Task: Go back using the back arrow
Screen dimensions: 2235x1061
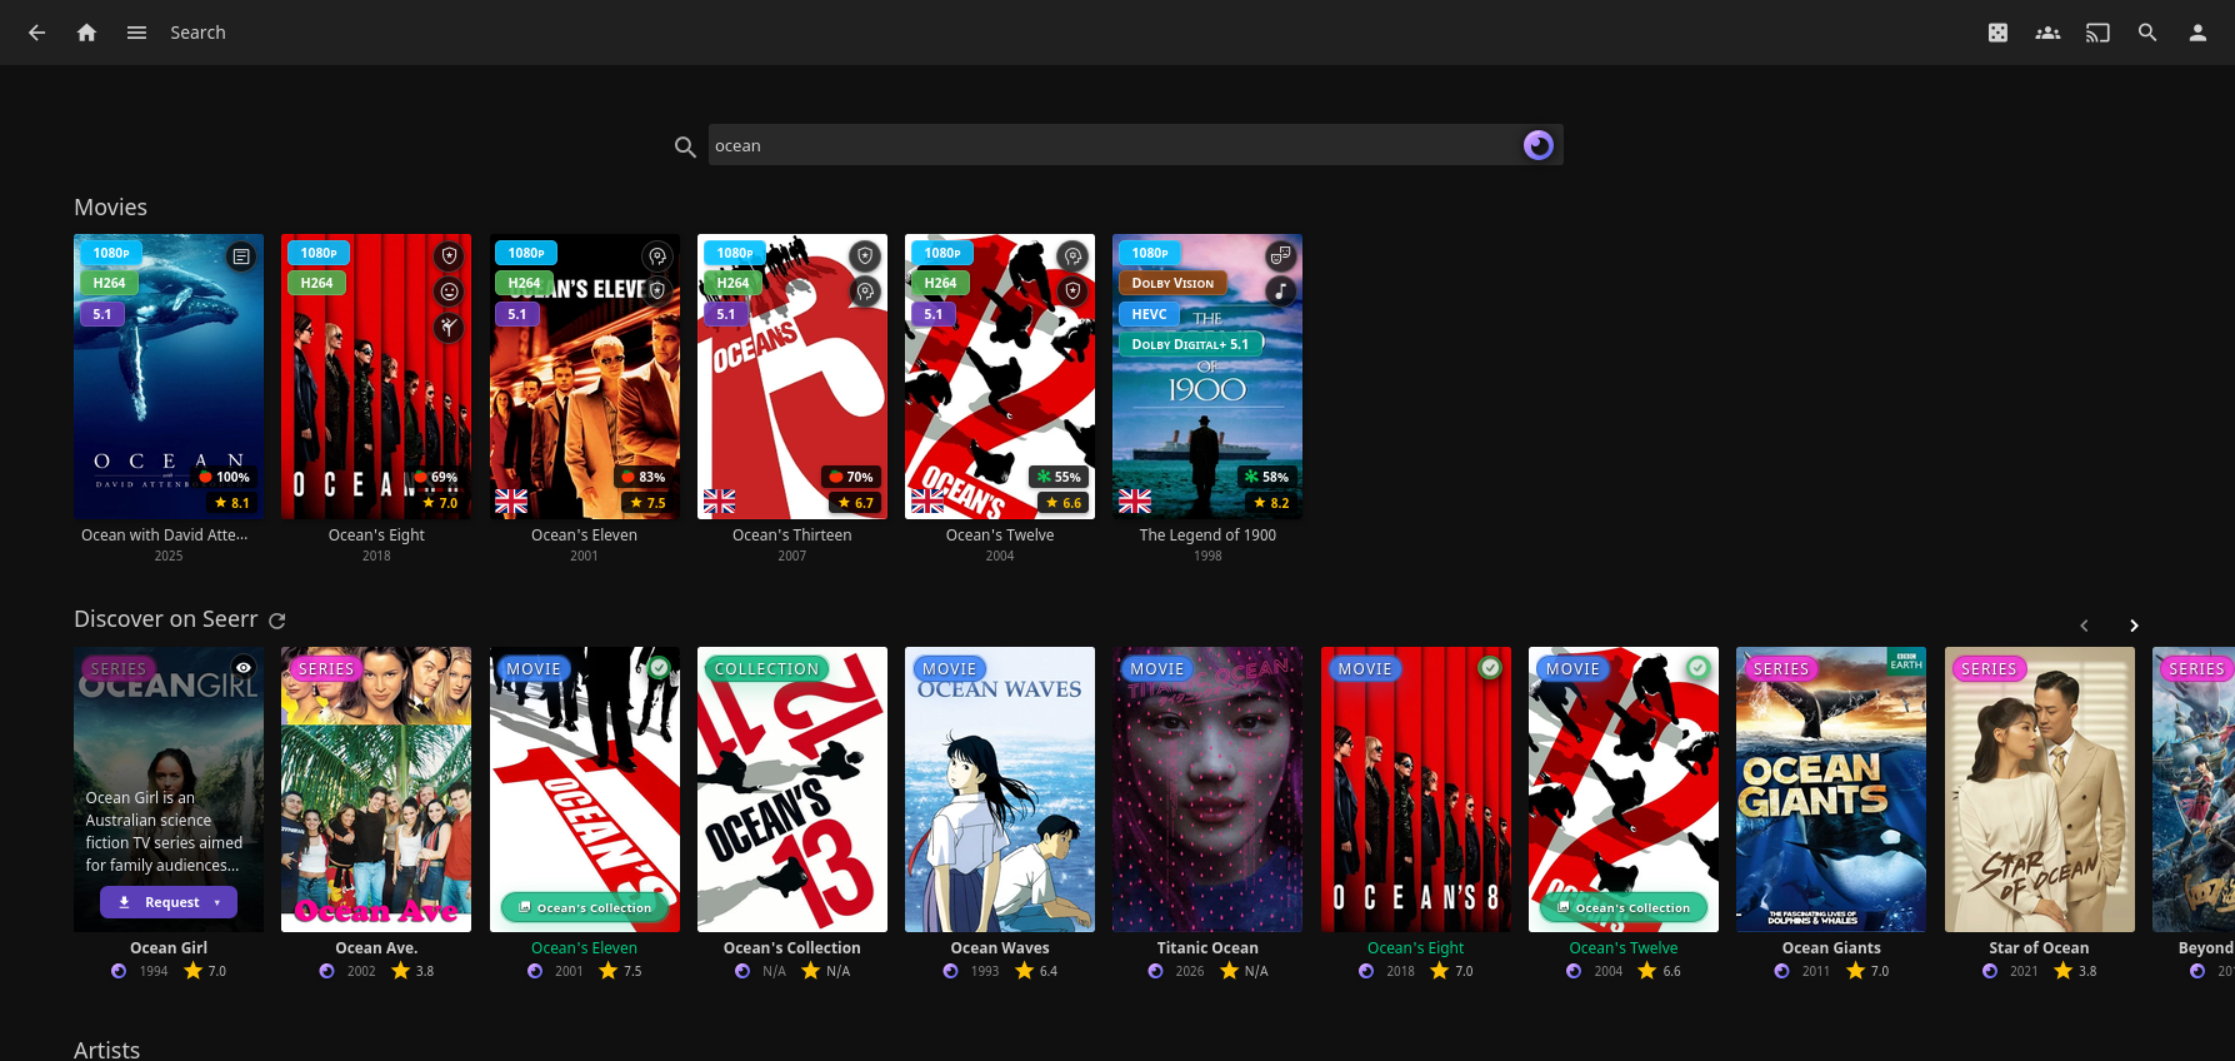Action: click(x=37, y=33)
